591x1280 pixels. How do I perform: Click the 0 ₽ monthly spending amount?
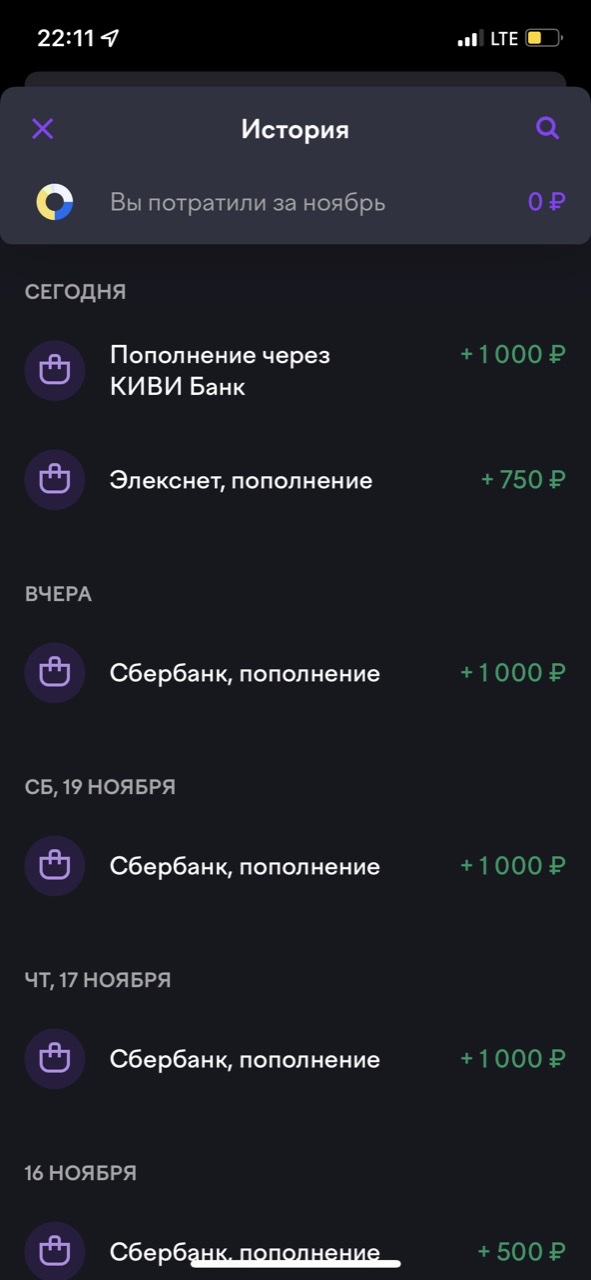click(x=547, y=201)
